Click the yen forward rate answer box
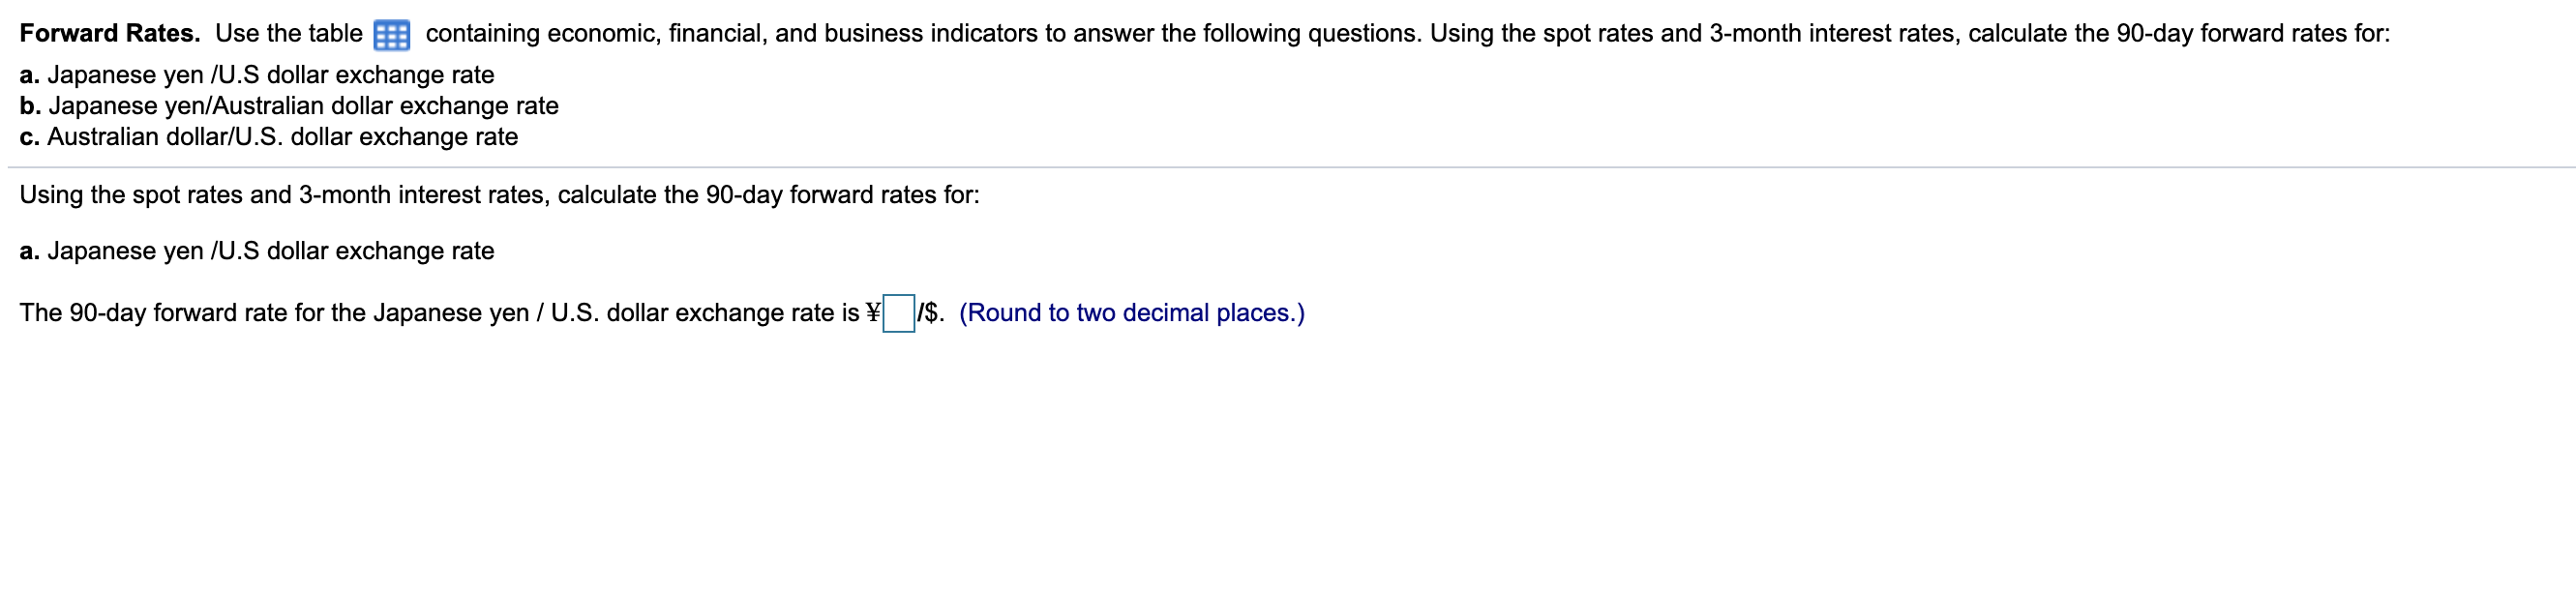 coord(898,313)
